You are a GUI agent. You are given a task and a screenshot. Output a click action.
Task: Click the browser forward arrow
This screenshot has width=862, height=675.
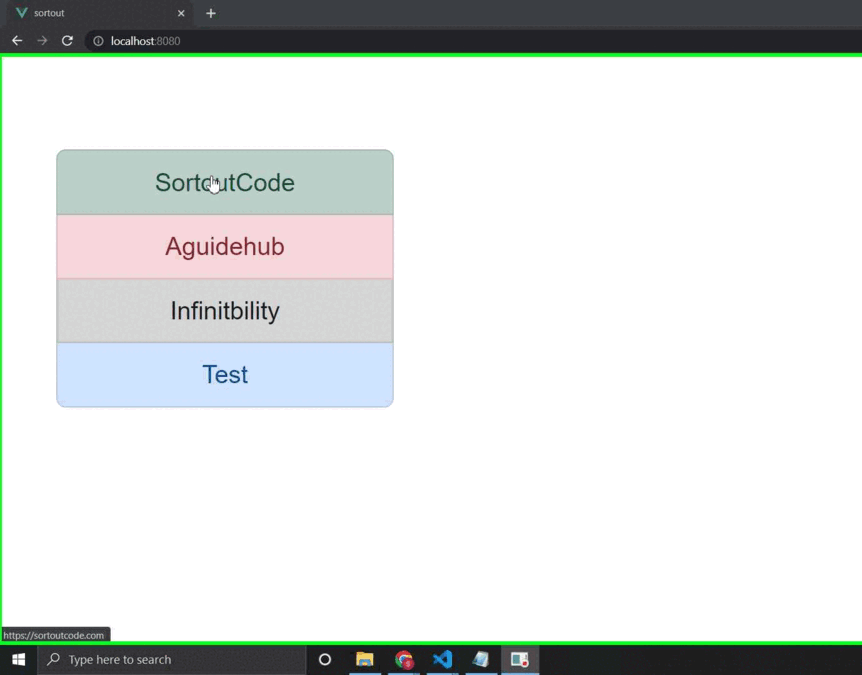42,41
